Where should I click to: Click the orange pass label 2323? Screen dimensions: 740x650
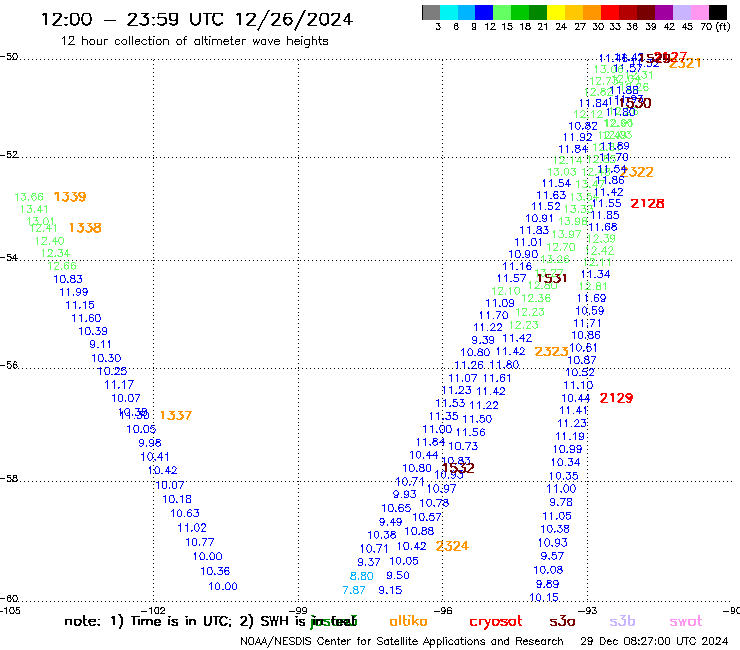coord(551,352)
